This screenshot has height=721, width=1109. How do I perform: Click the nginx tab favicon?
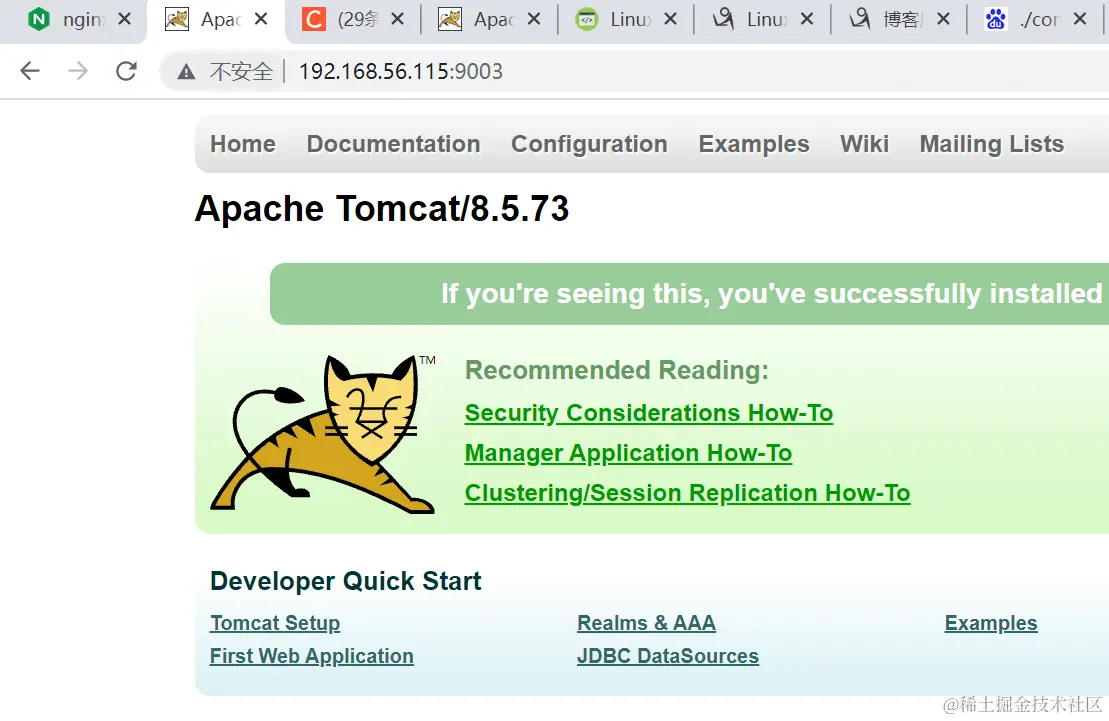click(39, 19)
